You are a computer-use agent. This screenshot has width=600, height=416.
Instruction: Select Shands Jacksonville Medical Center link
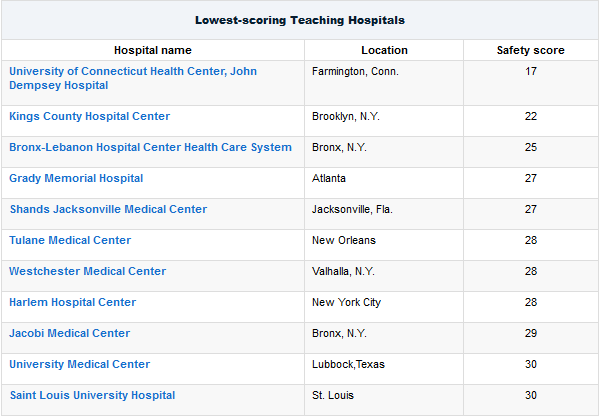click(x=108, y=209)
